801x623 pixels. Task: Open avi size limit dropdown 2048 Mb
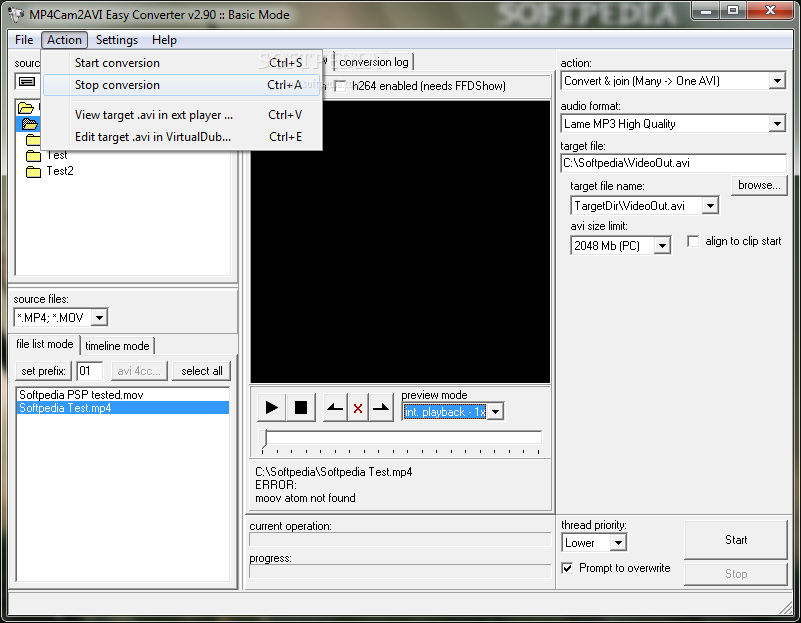tap(663, 246)
